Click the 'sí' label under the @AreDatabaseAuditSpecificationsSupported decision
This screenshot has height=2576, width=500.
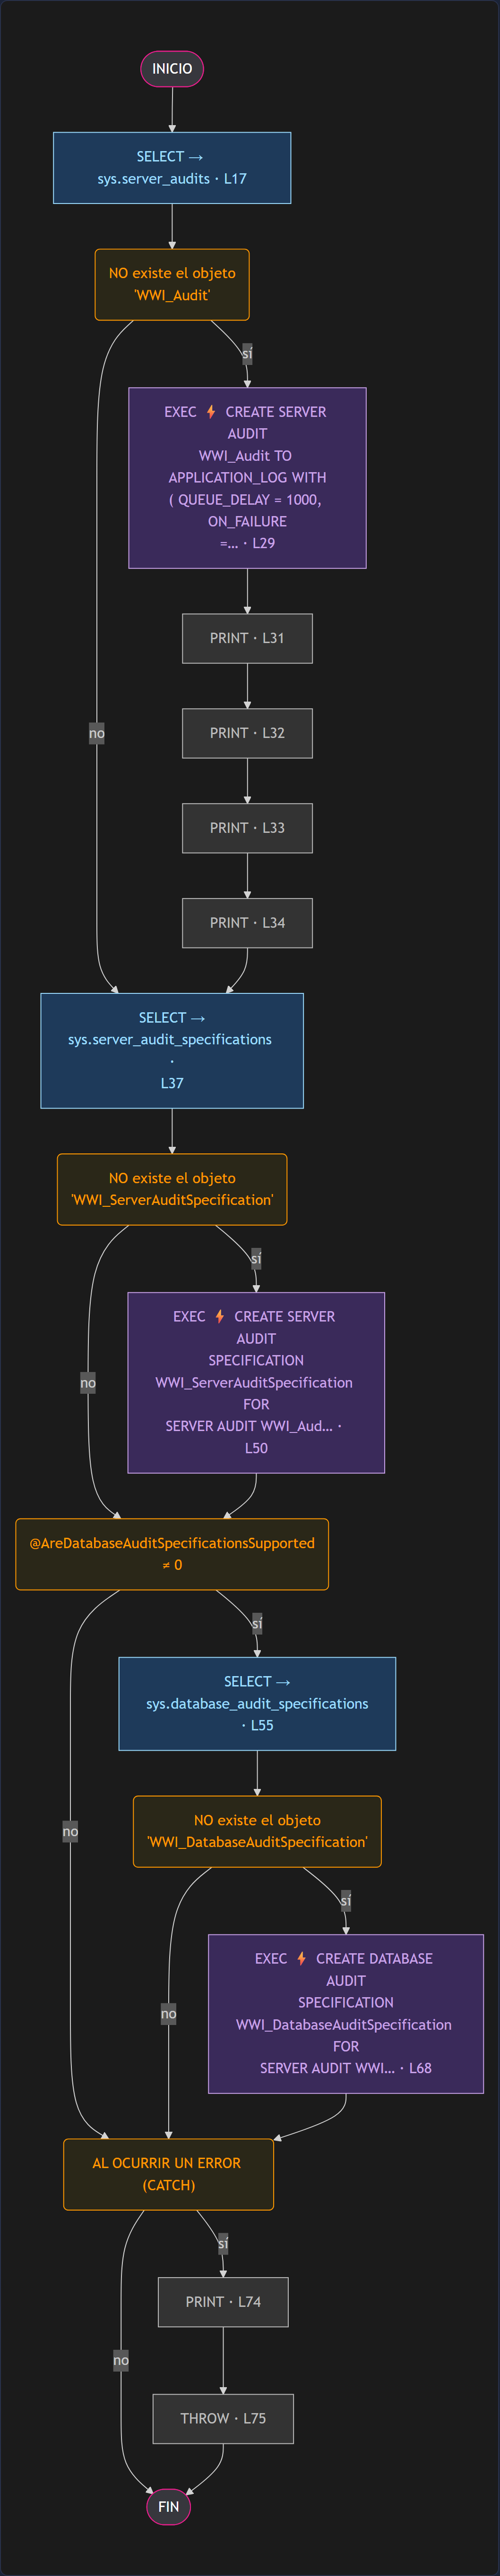point(257,1623)
